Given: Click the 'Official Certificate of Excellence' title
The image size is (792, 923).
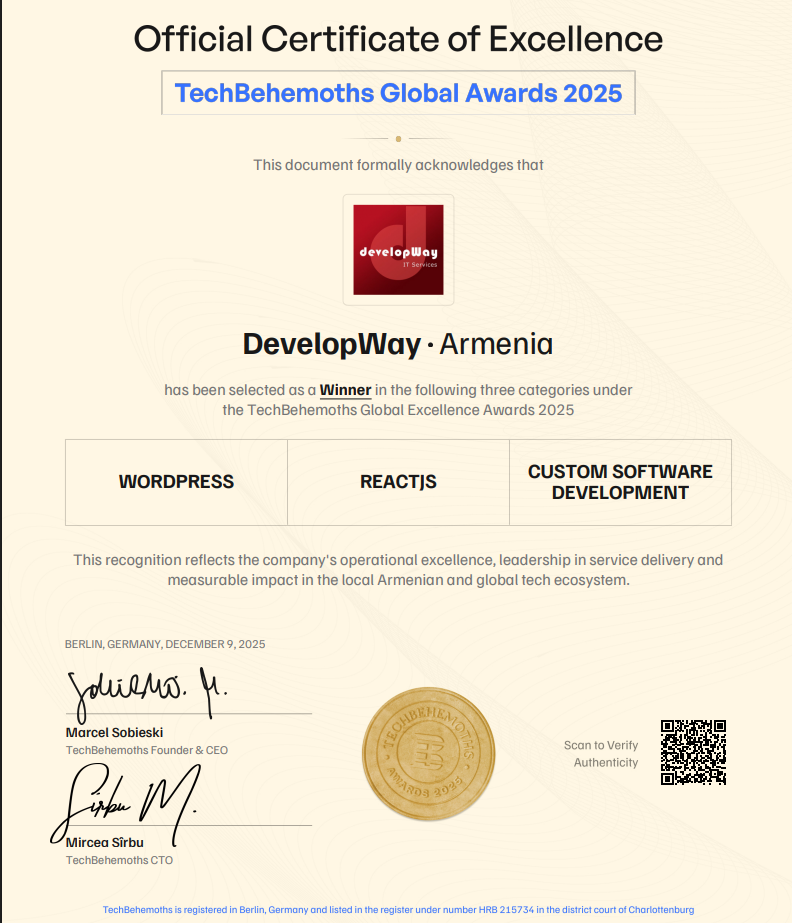Looking at the screenshot, I should 398,39.
